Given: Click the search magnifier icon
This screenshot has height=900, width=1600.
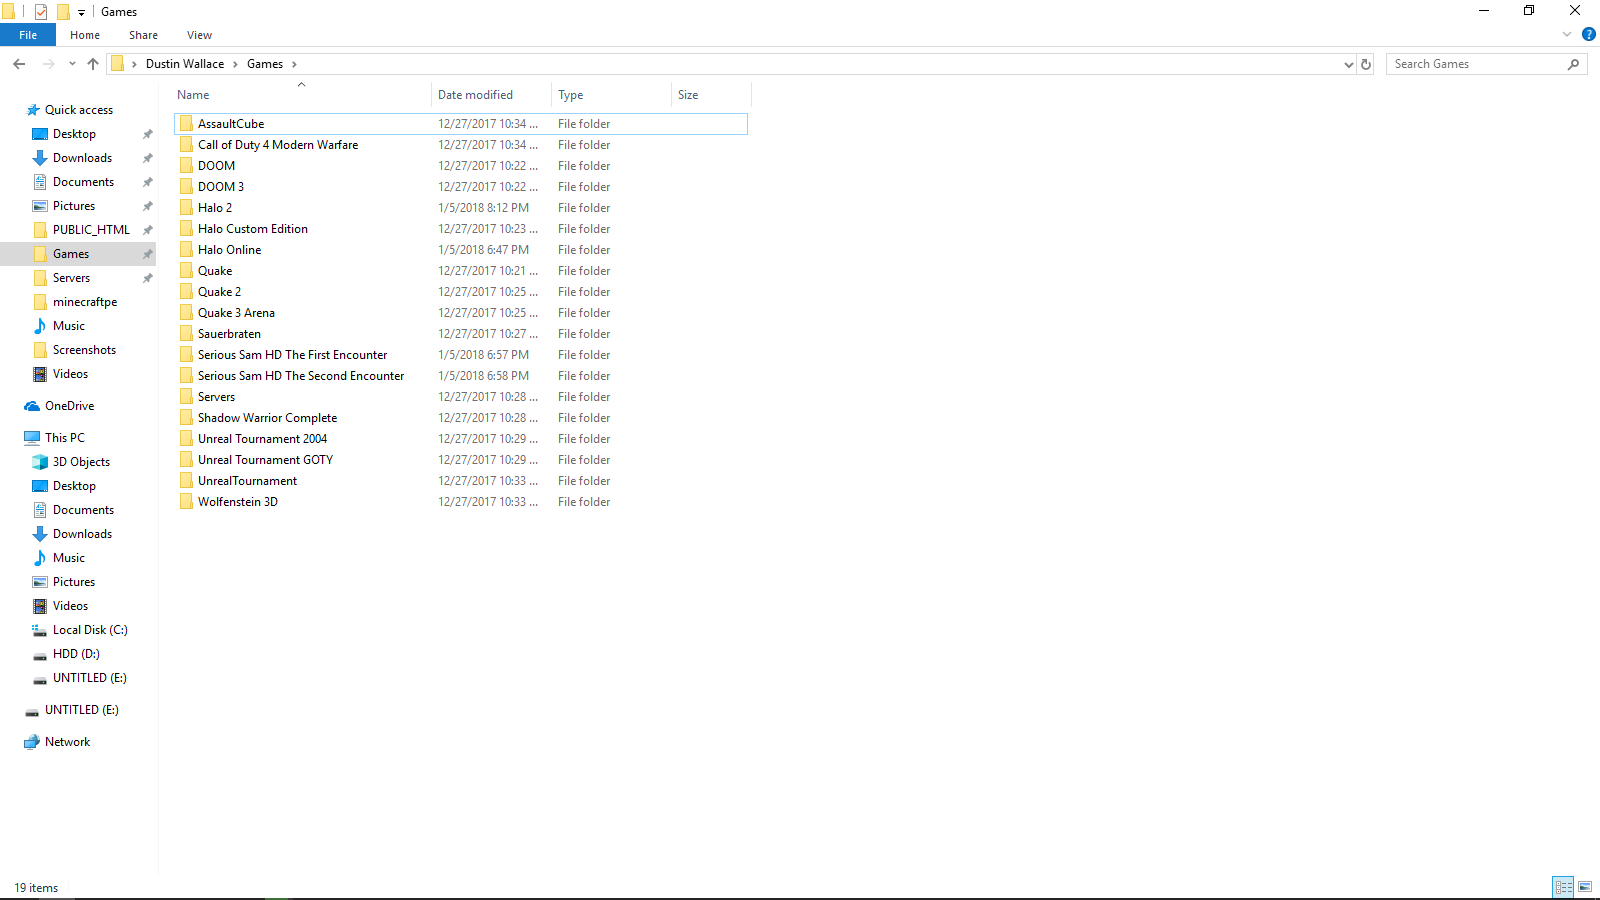Looking at the screenshot, I should pos(1573,64).
